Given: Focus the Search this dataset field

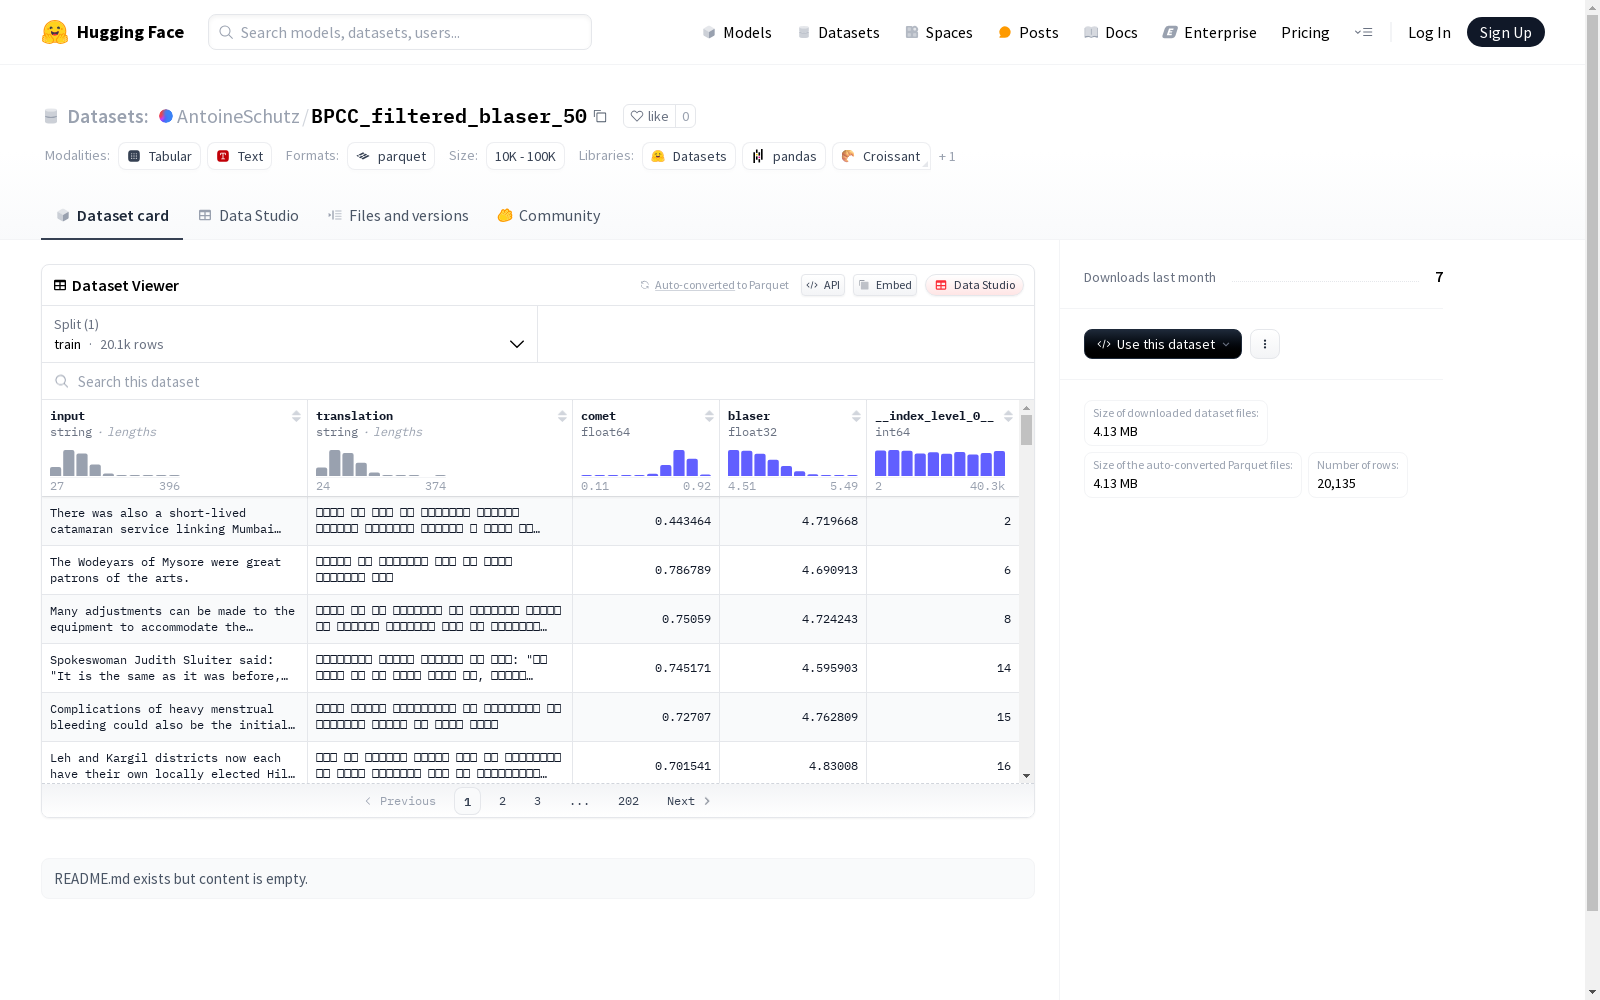Looking at the screenshot, I should click(x=538, y=382).
